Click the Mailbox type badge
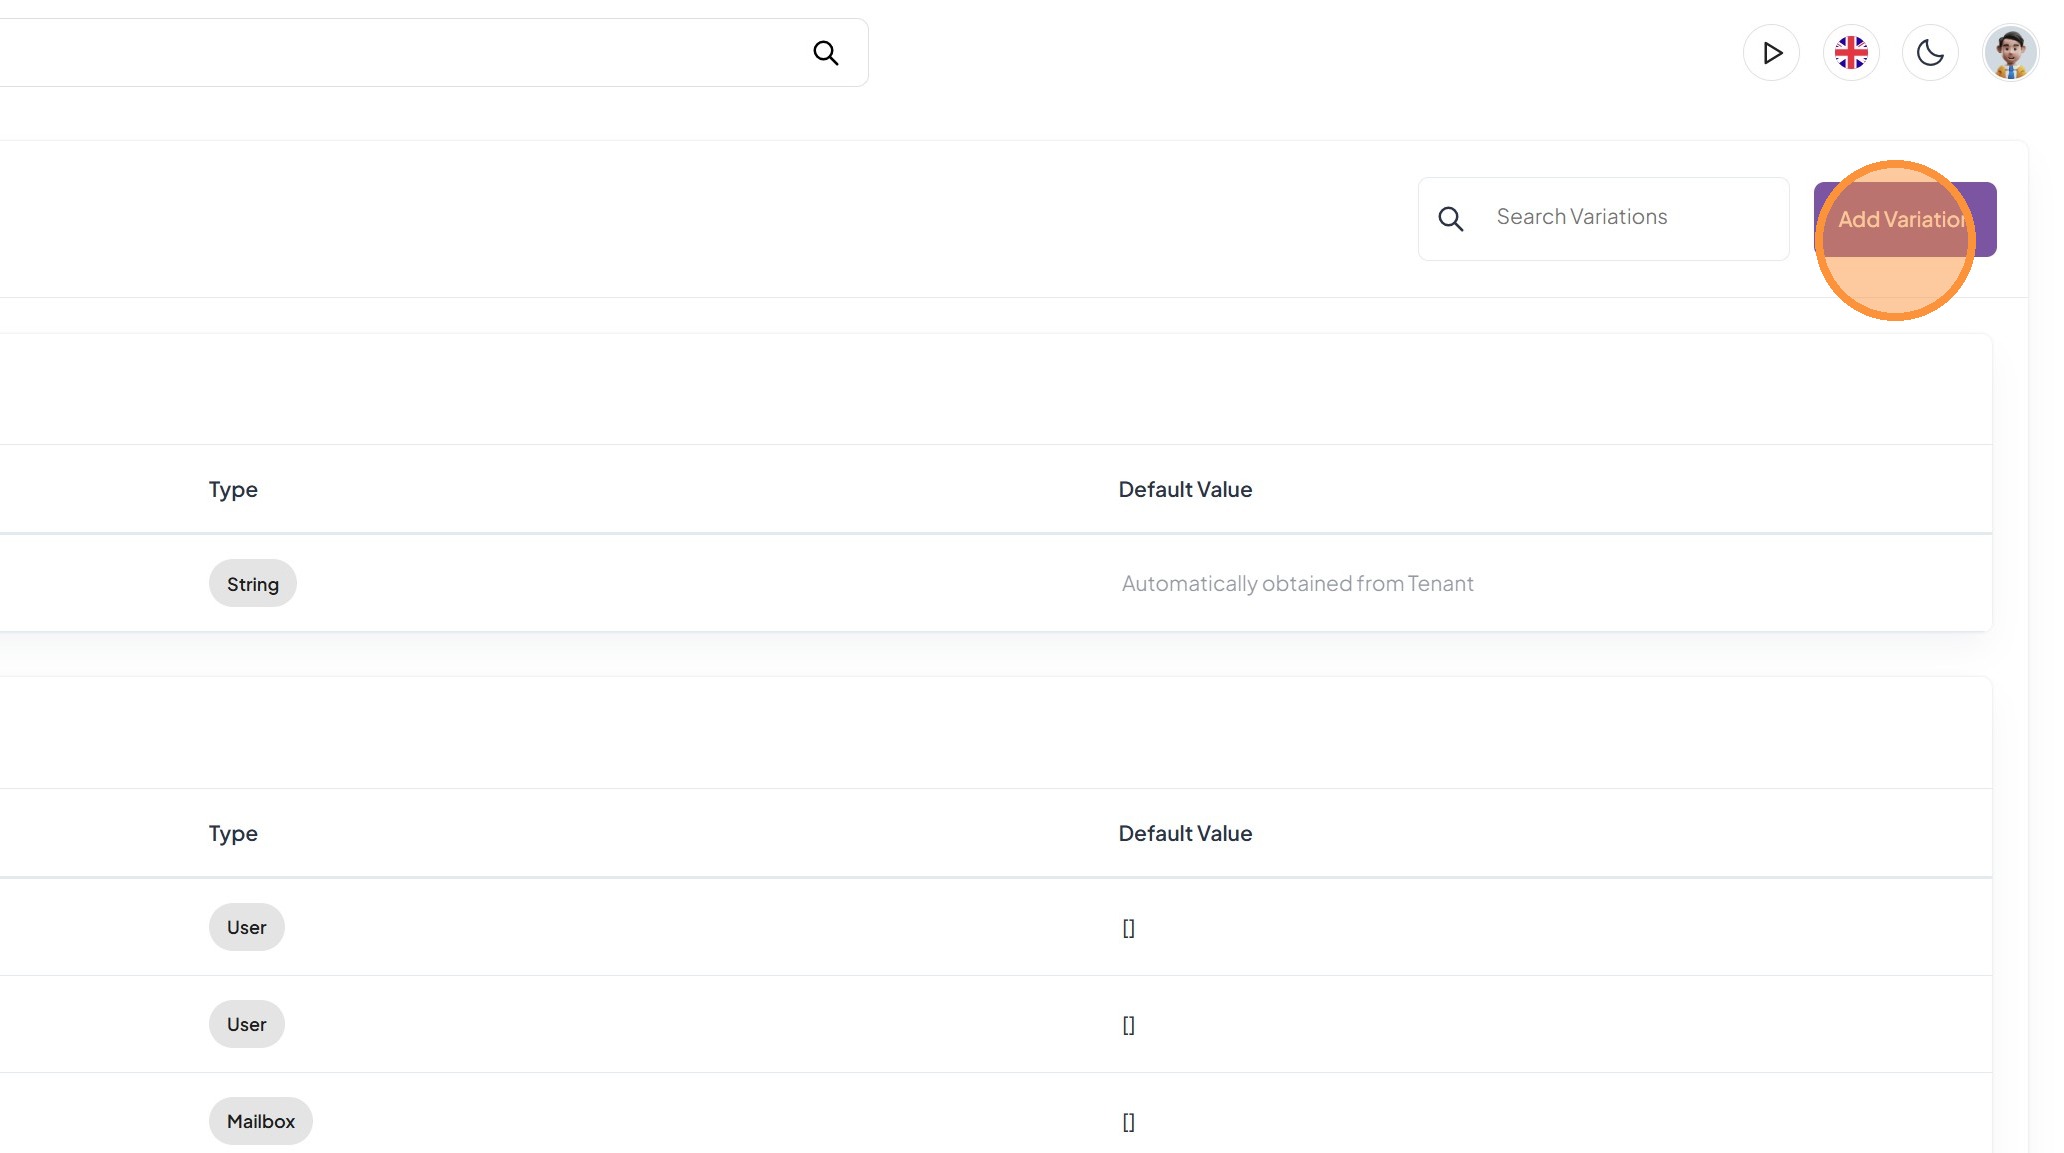This screenshot has width=2064, height=1153. [x=260, y=1122]
